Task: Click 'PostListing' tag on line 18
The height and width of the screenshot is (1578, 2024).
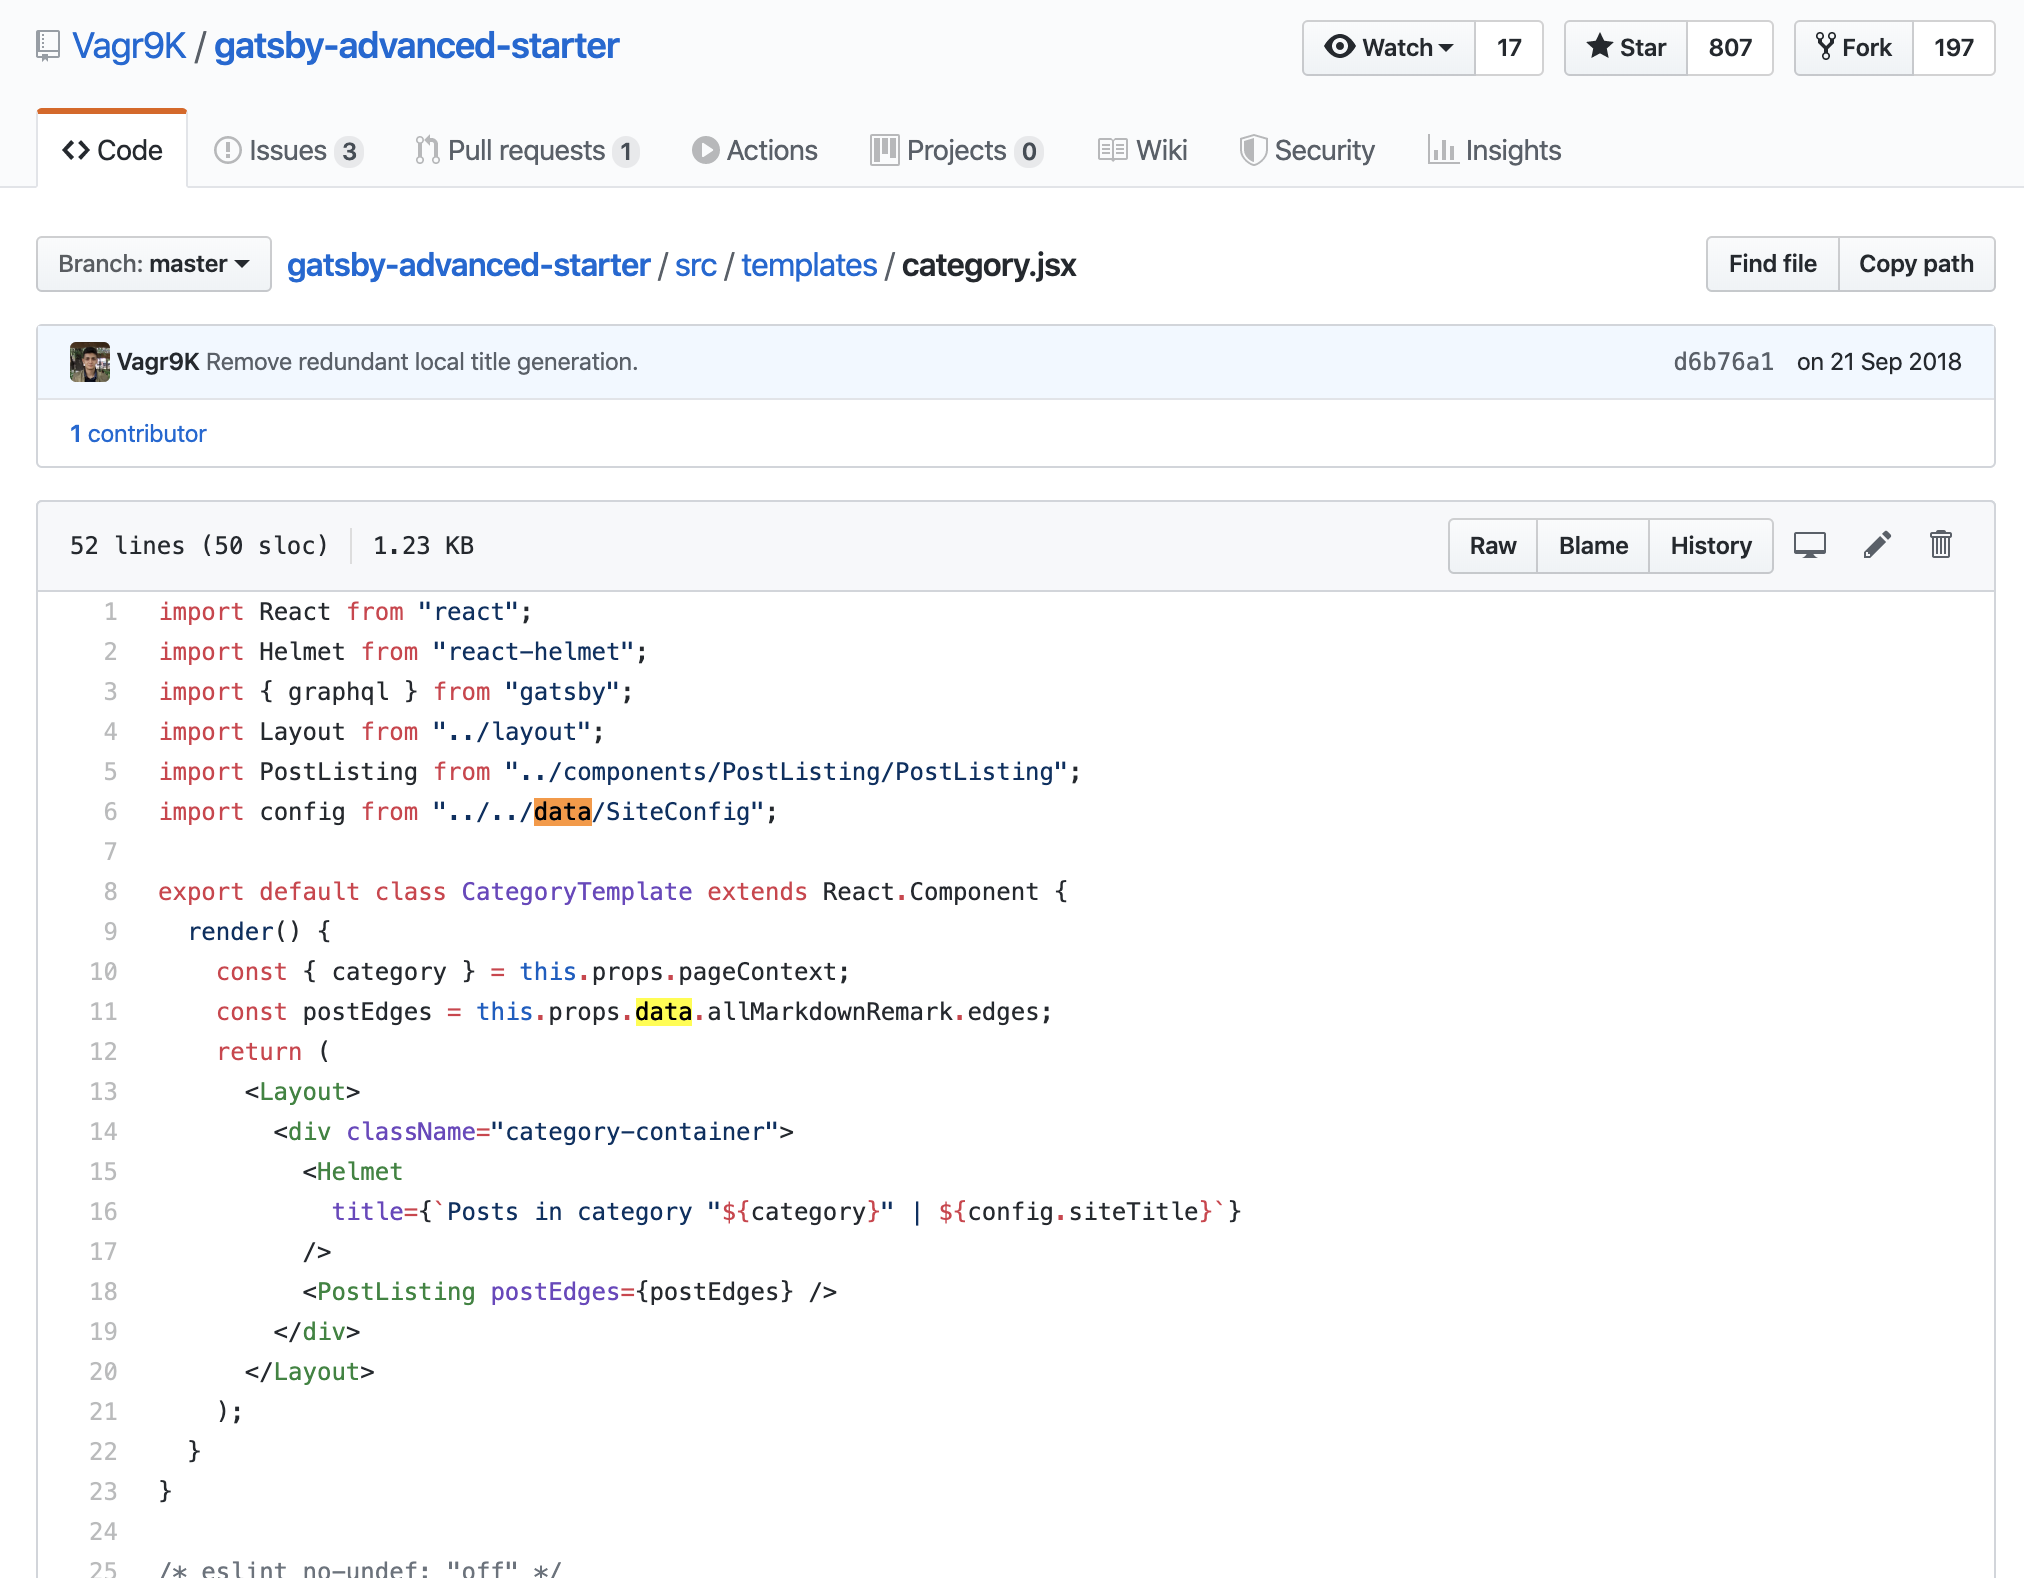Action: [396, 1292]
